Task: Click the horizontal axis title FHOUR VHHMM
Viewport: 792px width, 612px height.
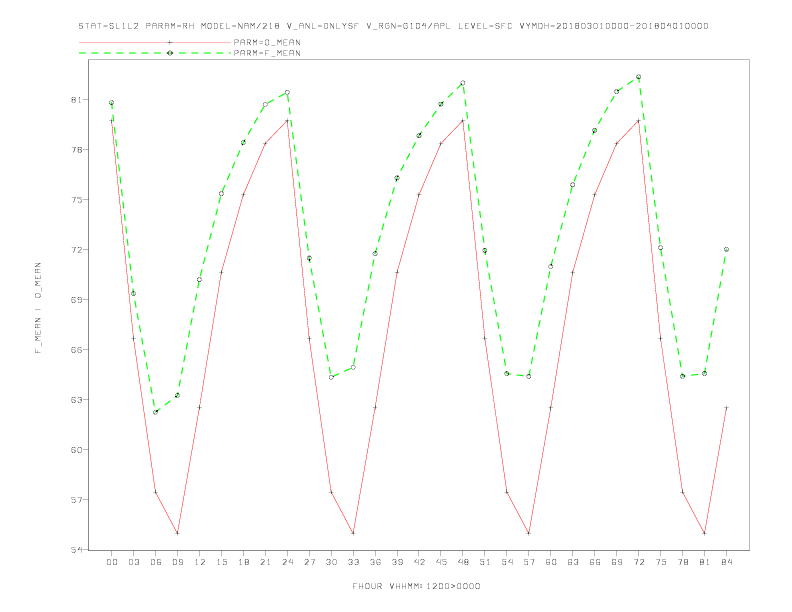Action: tap(416, 586)
